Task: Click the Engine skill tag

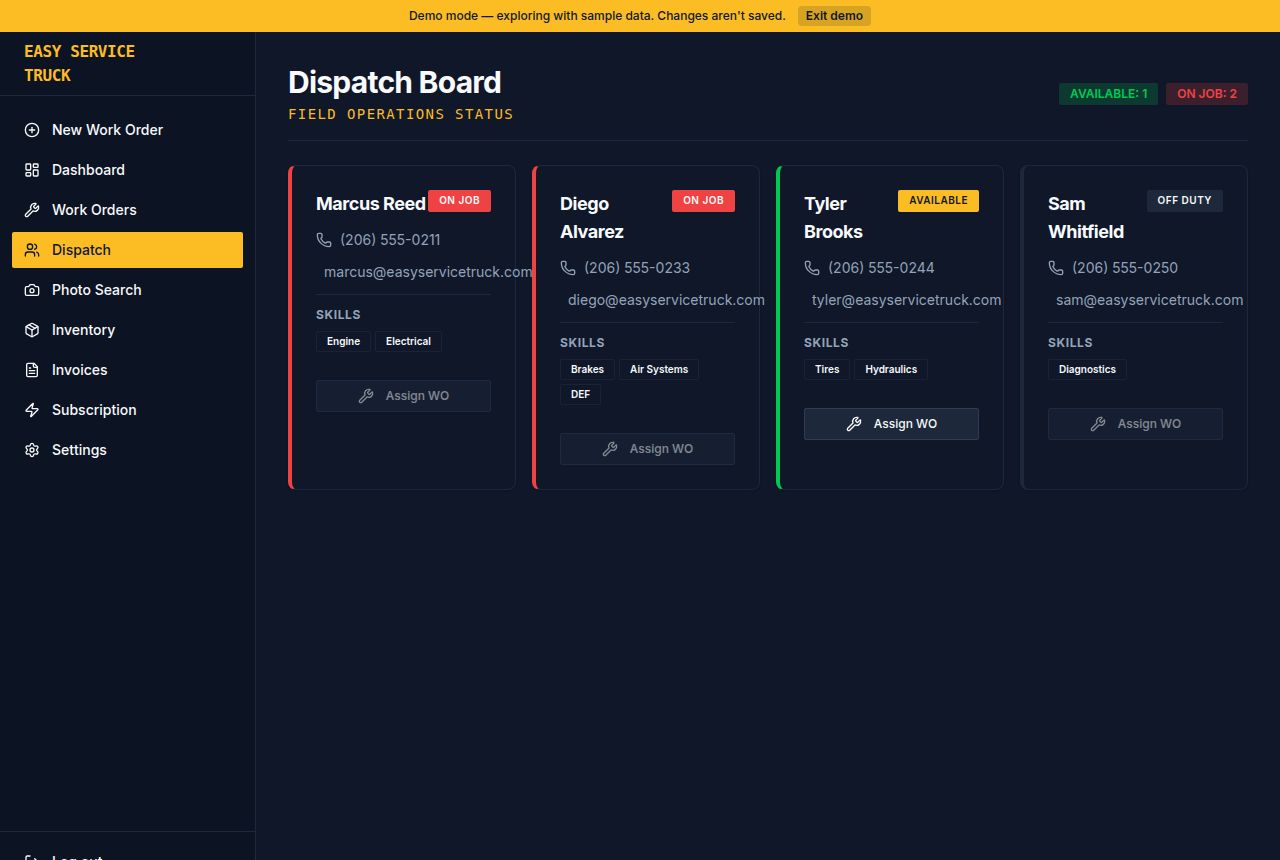Action: (343, 342)
